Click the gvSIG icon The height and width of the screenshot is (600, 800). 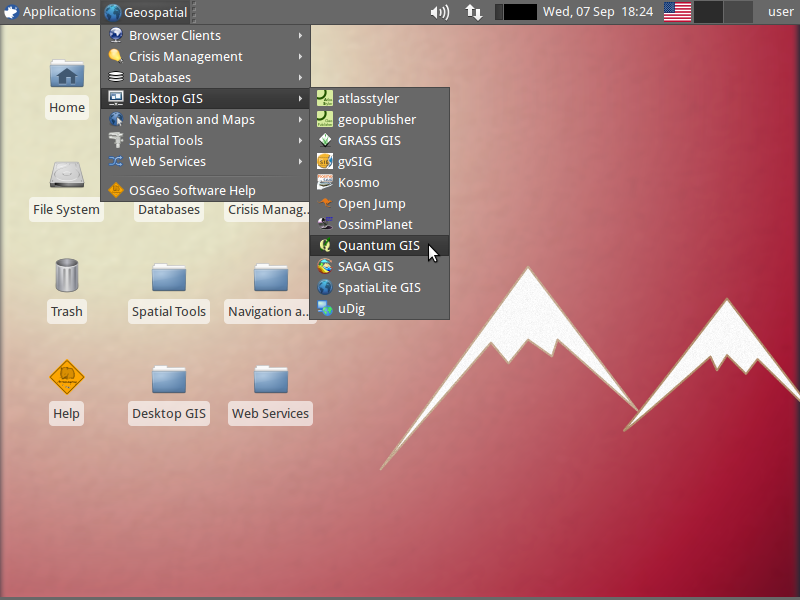coord(324,161)
